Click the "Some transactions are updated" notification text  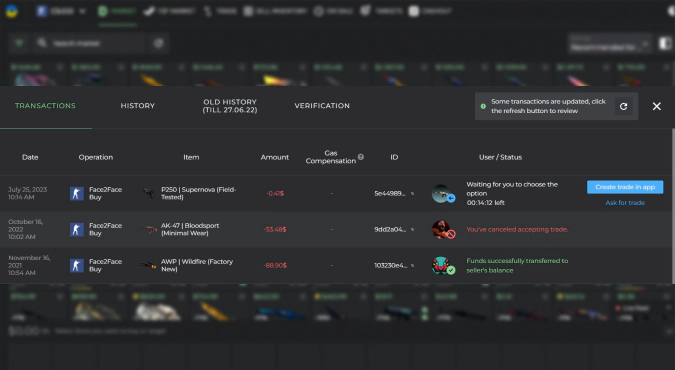pos(548,106)
